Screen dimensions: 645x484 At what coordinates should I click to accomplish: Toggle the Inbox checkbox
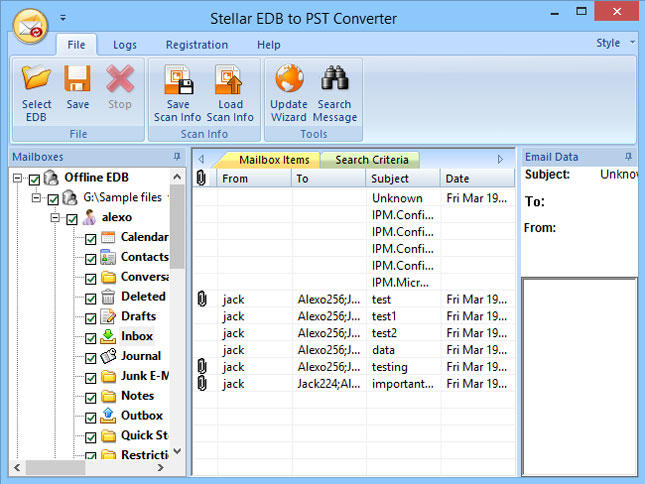pyautogui.click(x=90, y=338)
